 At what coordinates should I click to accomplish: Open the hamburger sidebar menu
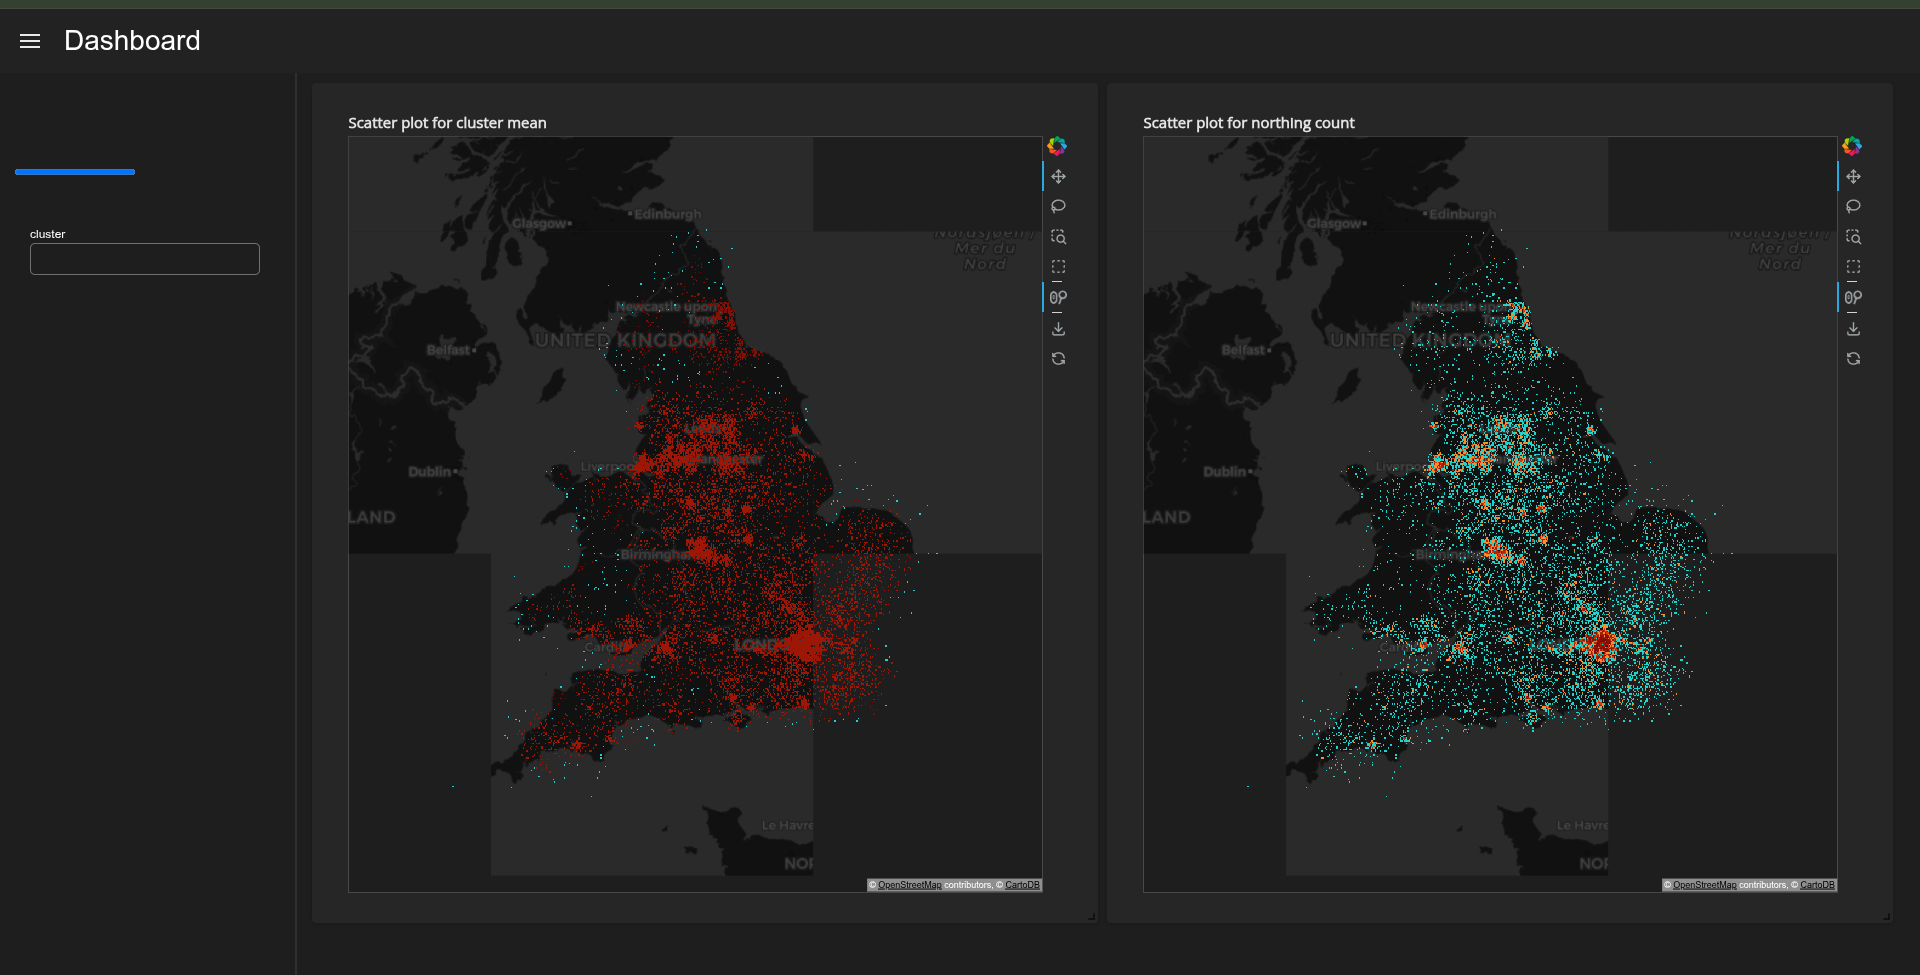point(30,41)
